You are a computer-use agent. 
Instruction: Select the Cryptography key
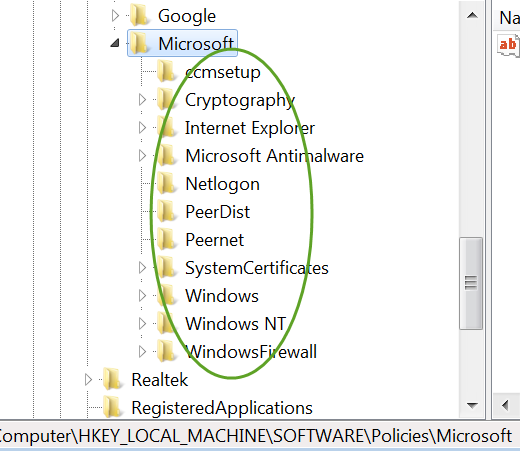(240, 100)
